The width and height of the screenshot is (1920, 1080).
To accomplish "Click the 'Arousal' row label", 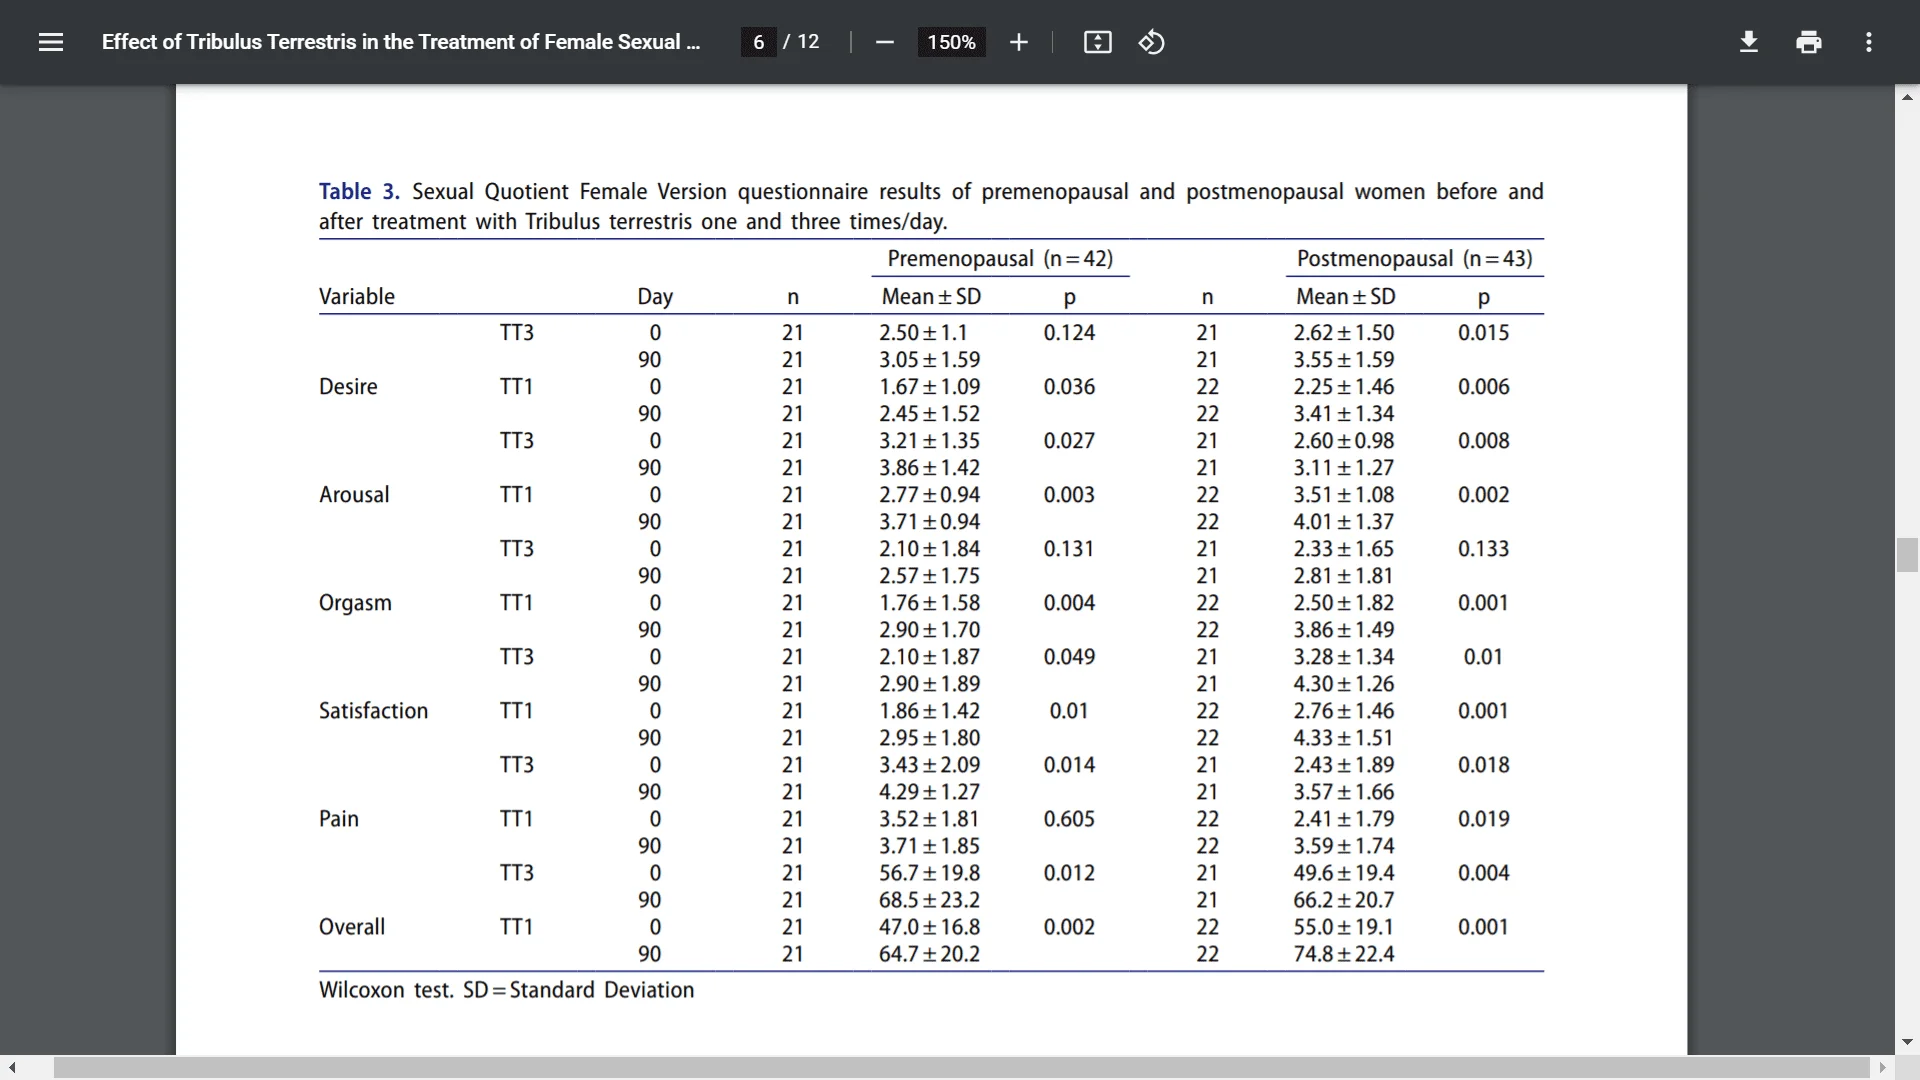I will tap(354, 495).
